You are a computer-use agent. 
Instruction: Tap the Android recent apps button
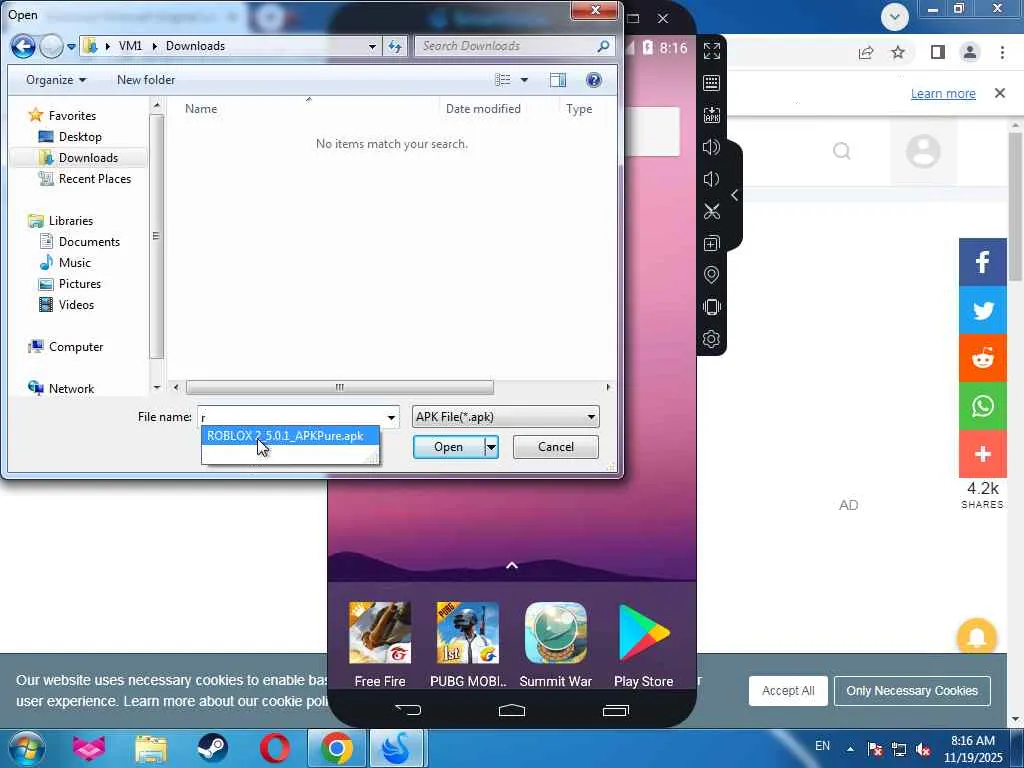click(x=616, y=710)
